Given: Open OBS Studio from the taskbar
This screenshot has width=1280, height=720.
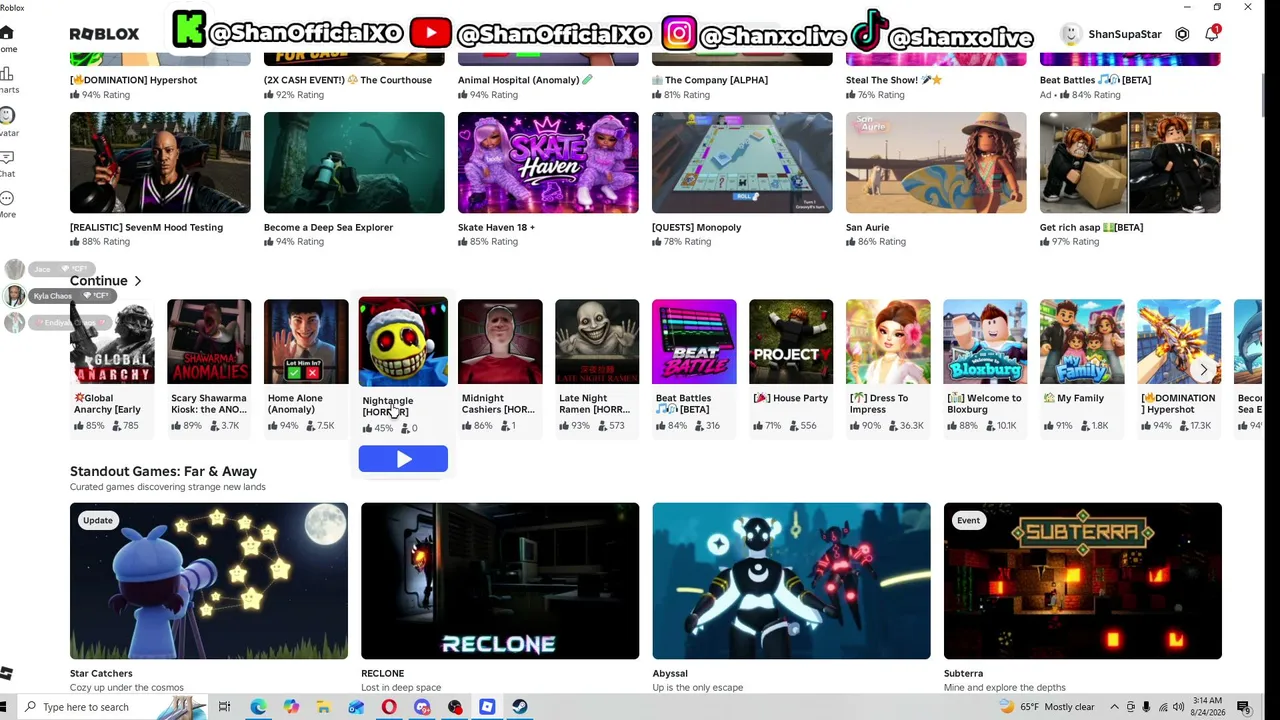Looking at the screenshot, I should [455, 707].
